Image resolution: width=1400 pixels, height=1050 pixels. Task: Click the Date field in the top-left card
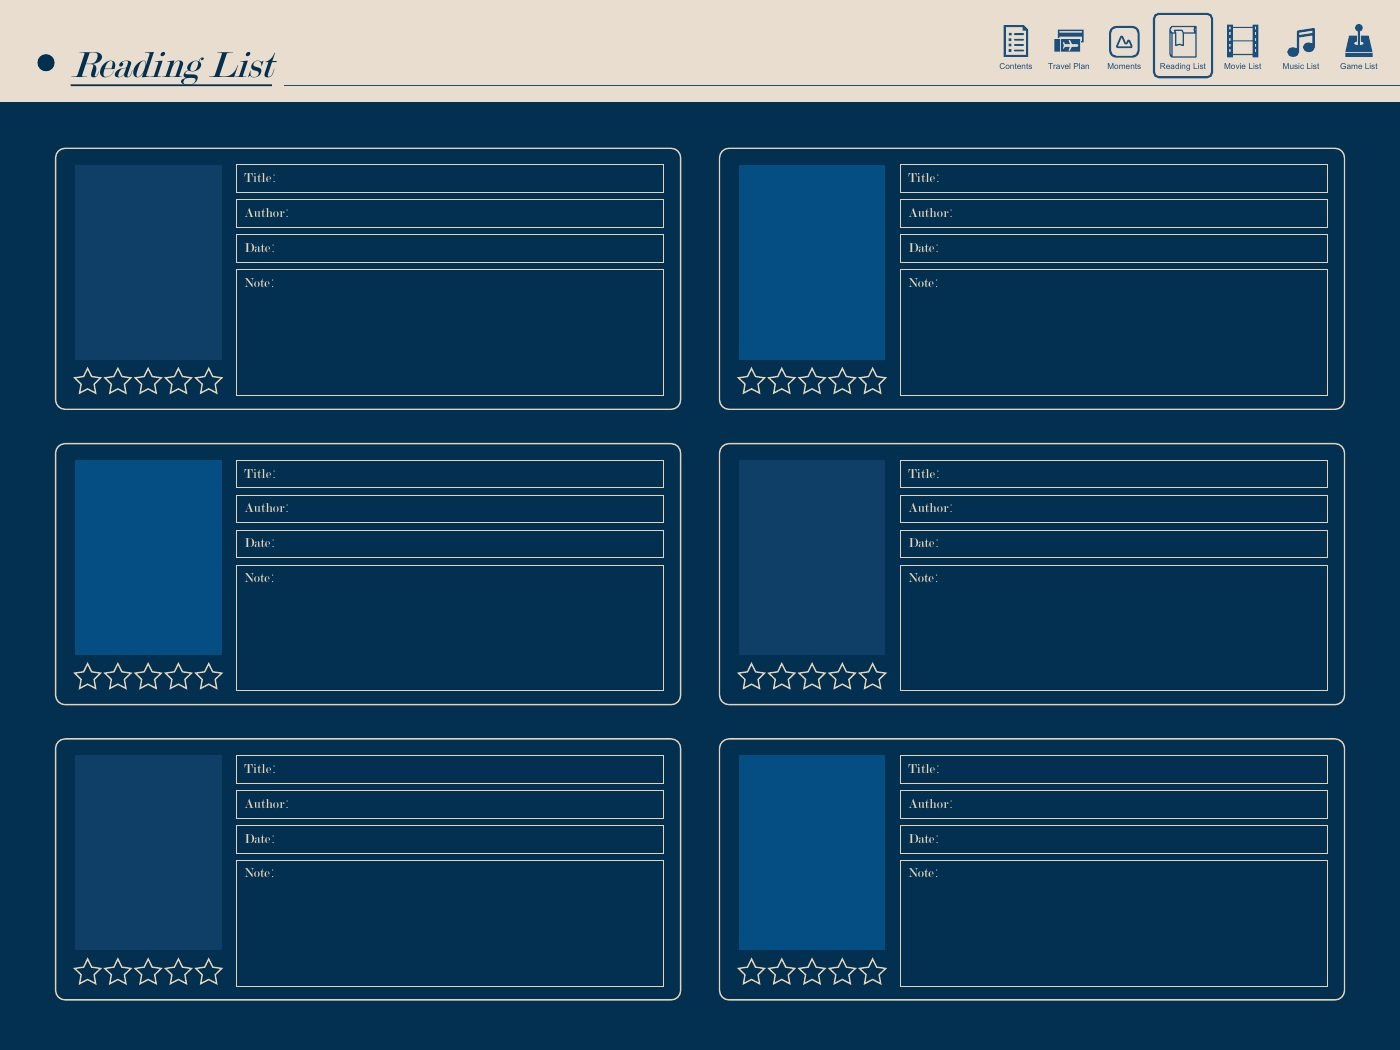tap(450, 248)
